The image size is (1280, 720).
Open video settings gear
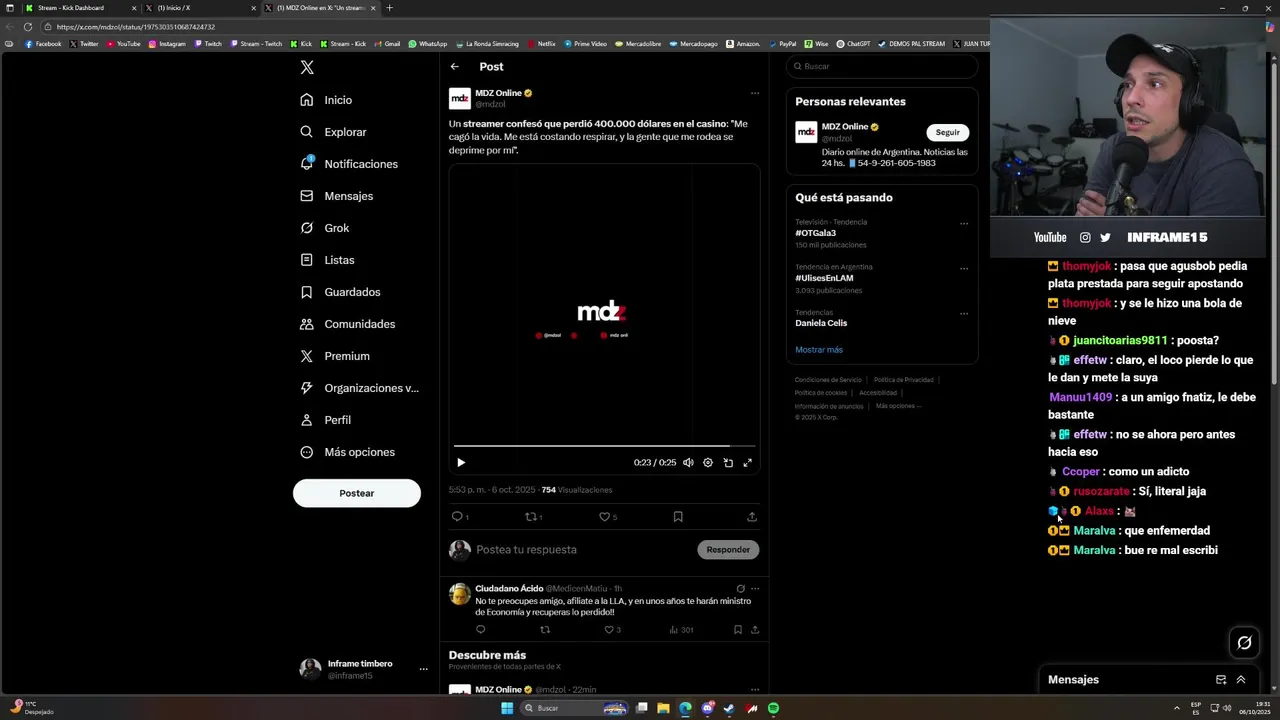click(x=708, y=463)
